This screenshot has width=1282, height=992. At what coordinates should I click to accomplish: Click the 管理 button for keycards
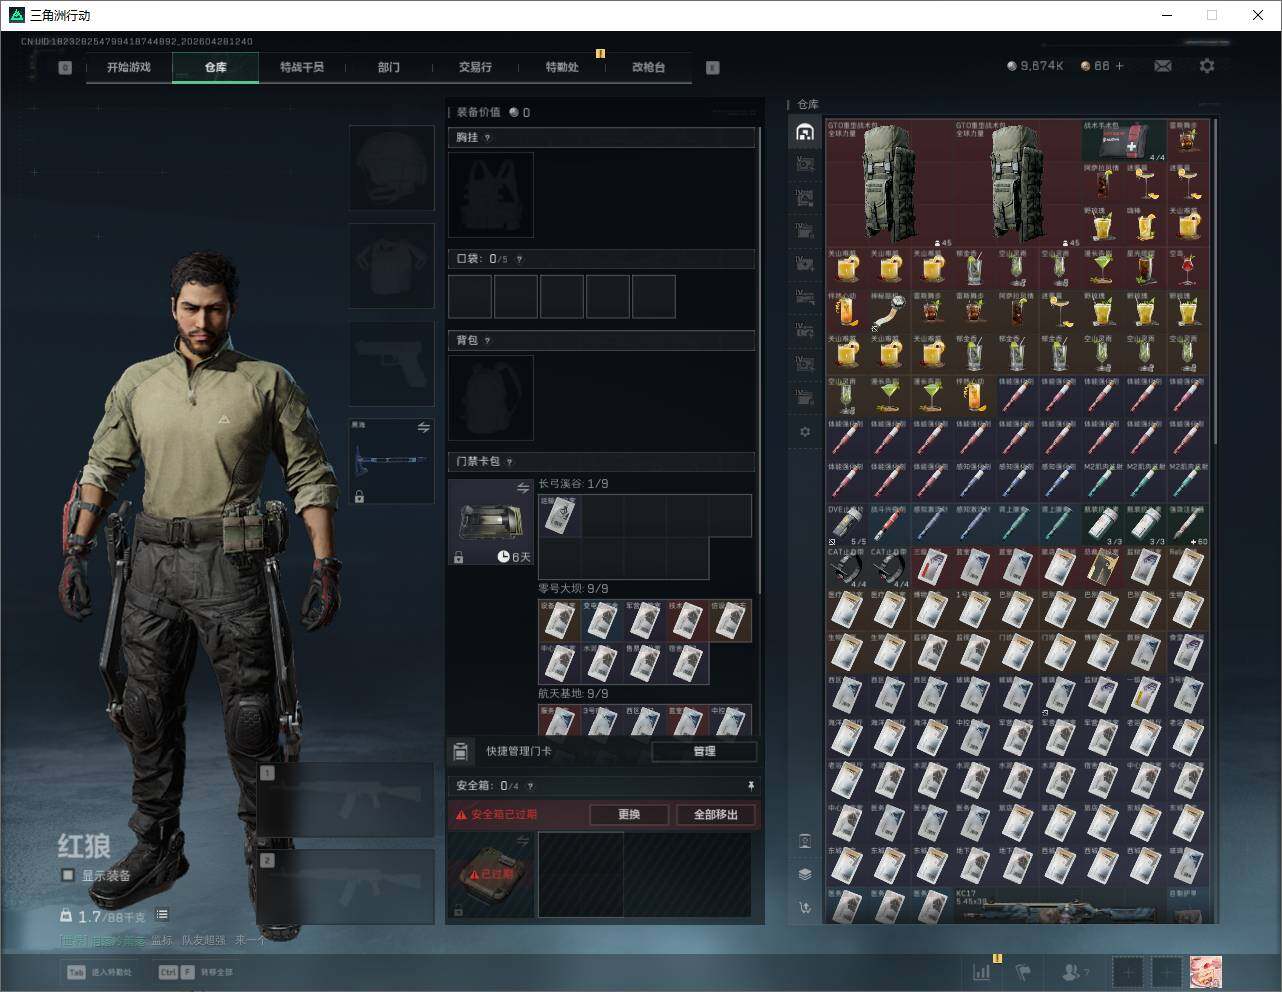[704, 751]
